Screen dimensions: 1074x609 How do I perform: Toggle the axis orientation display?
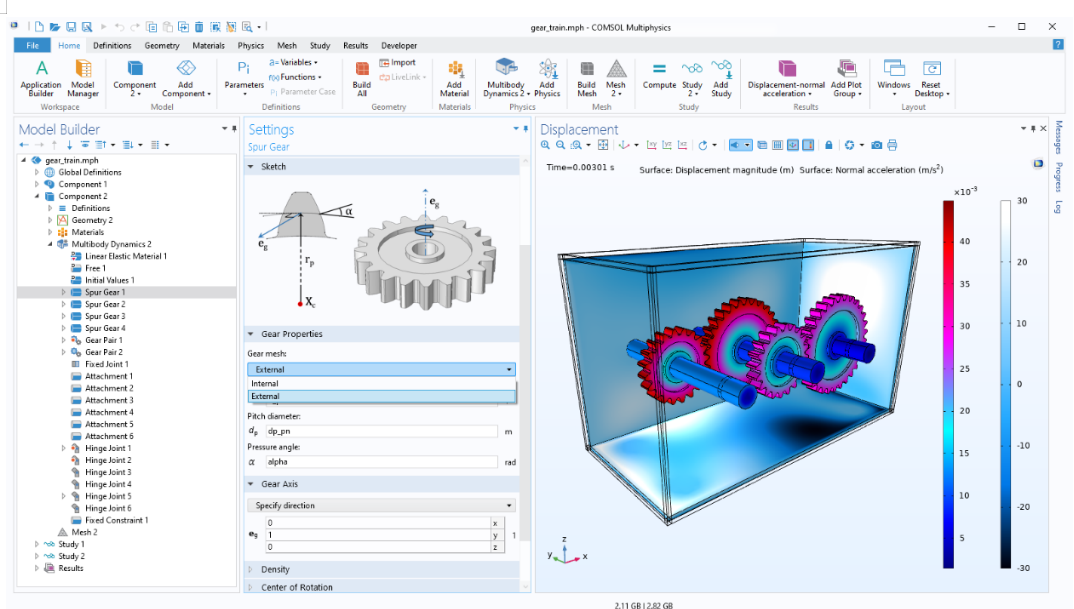click(x=792, y=145)
